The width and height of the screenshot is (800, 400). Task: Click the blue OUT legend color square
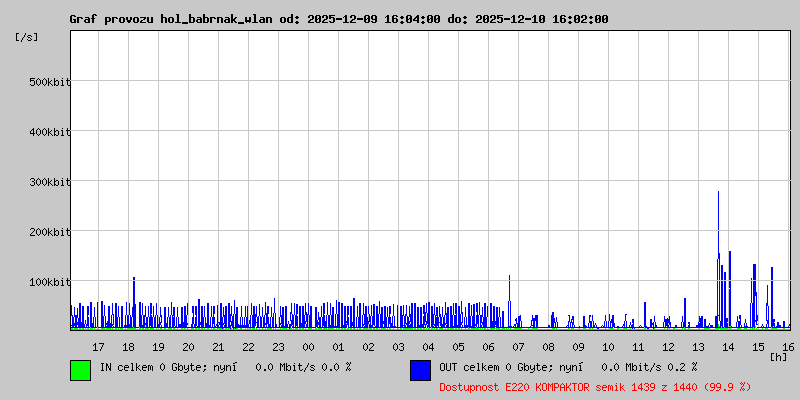[x=420, y=370]
